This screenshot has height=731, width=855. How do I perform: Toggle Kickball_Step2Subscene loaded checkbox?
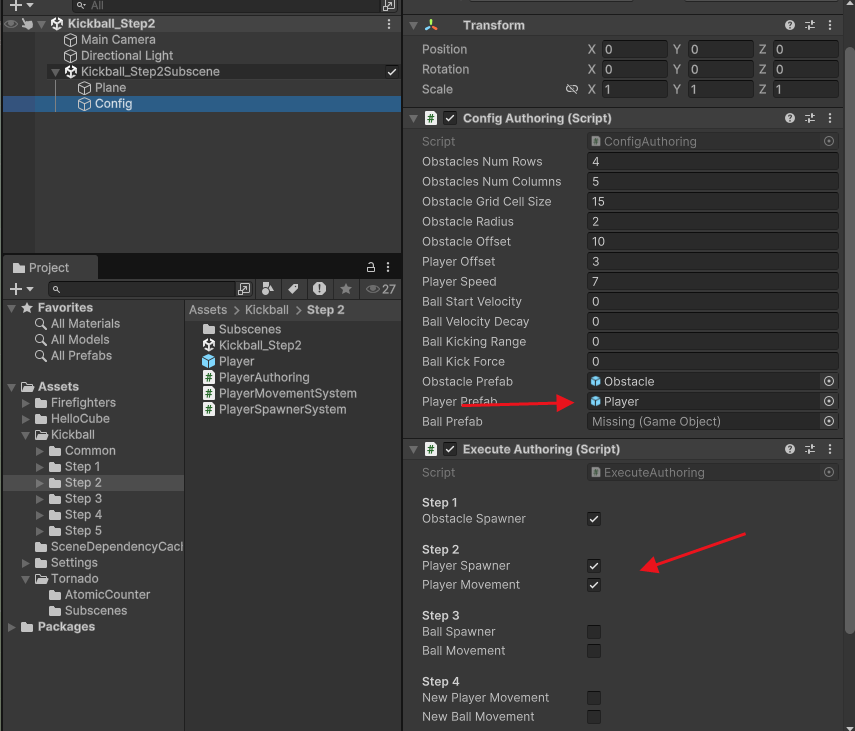pyautogui.click(x=392, y=72)
